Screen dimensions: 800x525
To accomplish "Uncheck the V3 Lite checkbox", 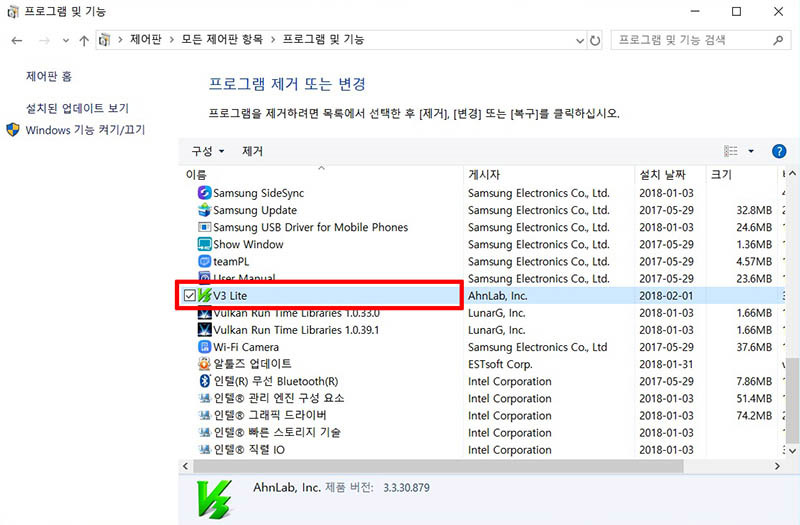I will pos(190,296).
